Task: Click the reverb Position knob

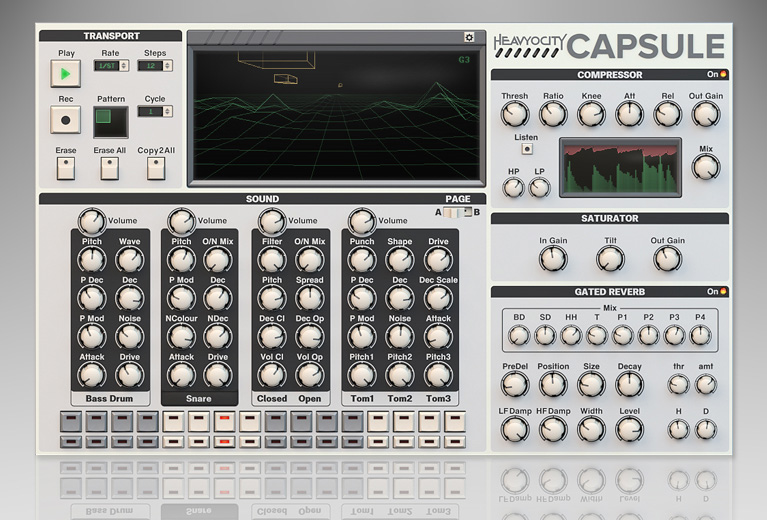Action: [x=553, y=384]
